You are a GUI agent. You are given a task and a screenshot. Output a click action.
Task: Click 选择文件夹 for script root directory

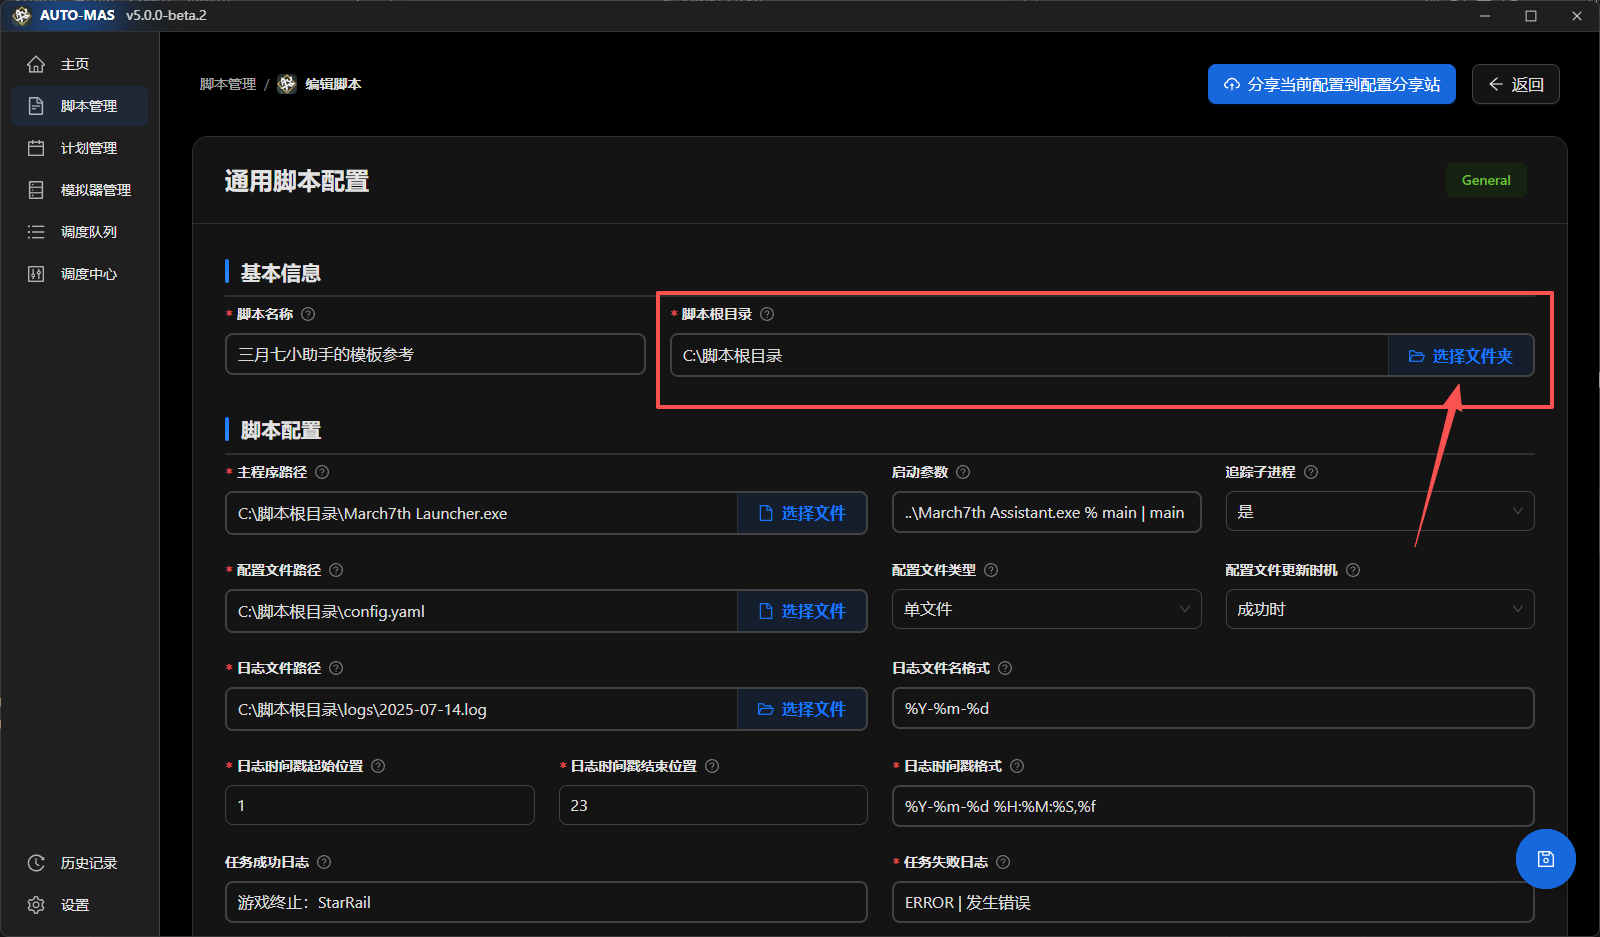click(x=1460, y=356)
